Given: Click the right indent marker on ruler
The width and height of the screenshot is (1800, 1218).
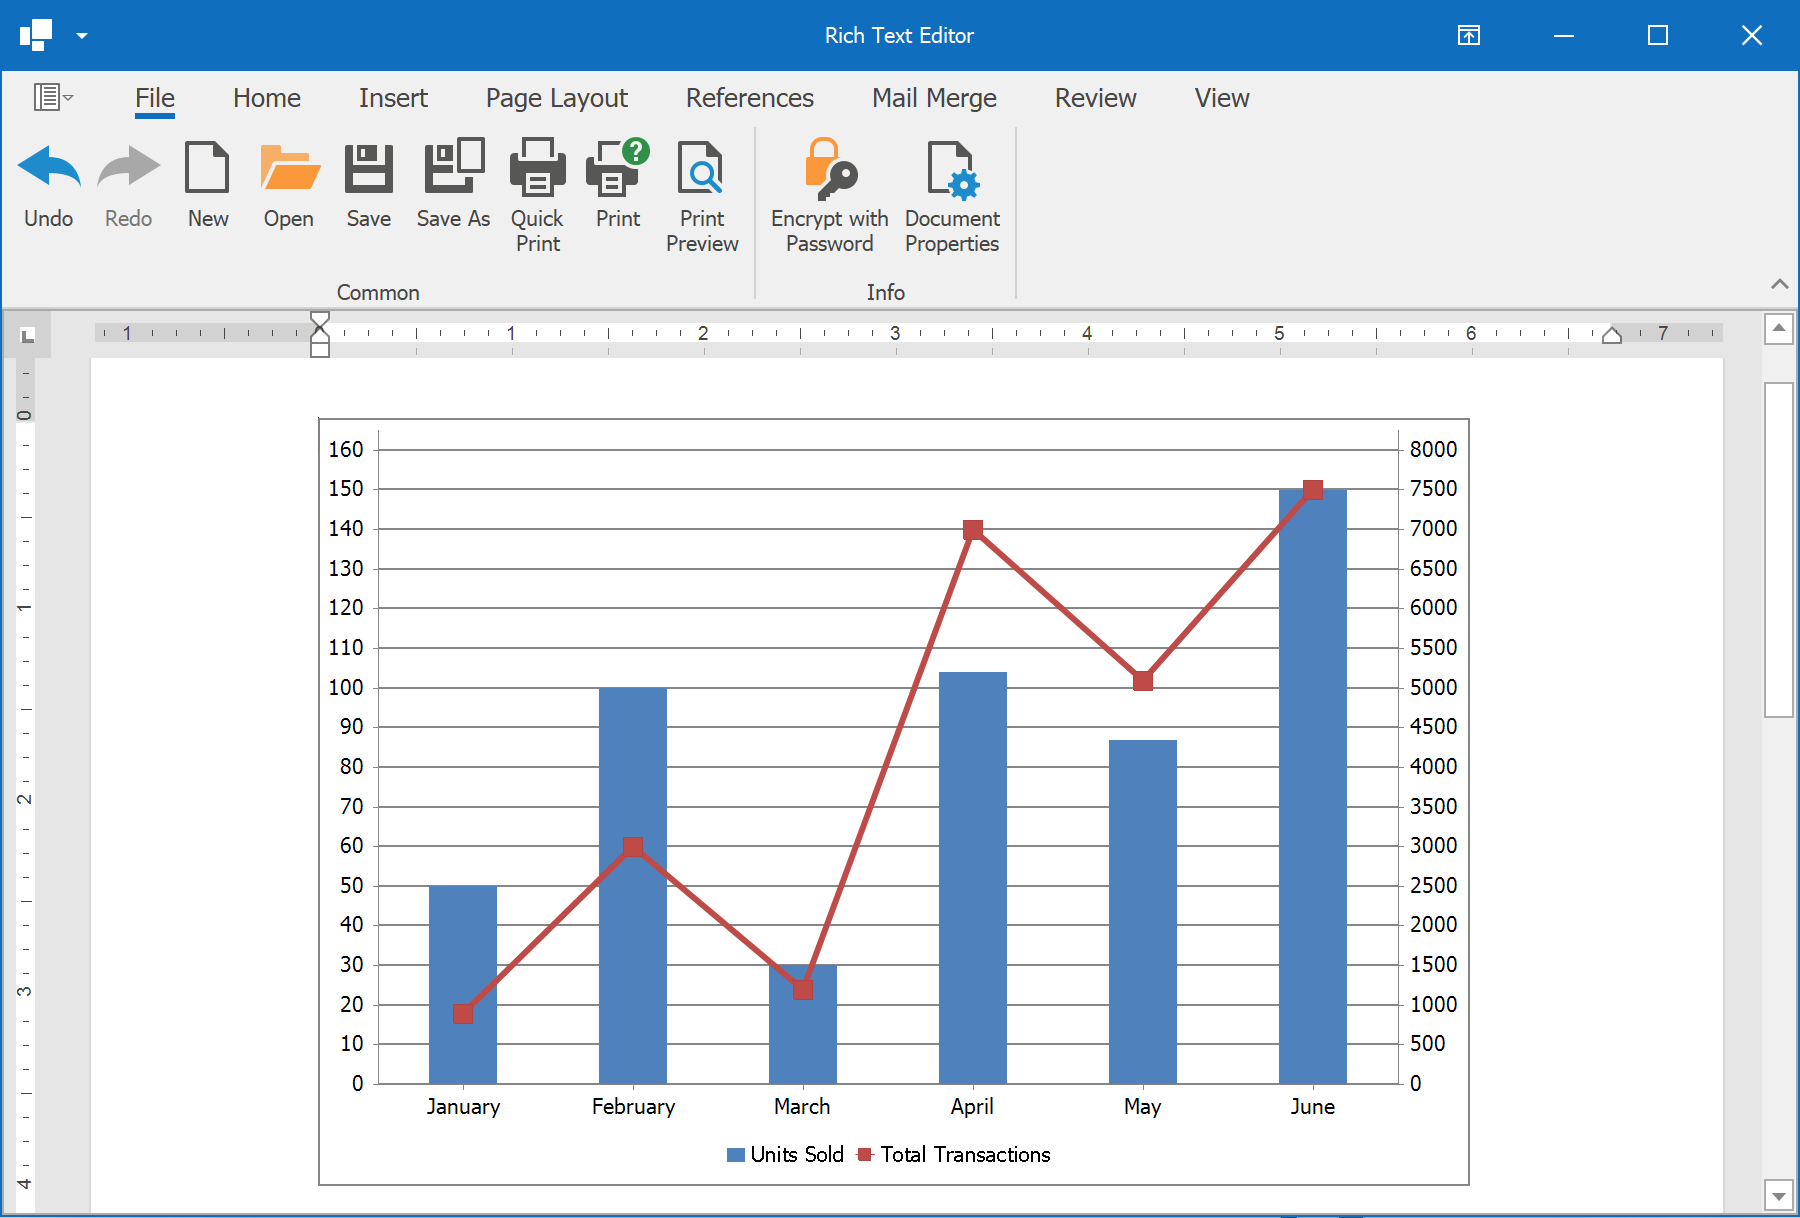Looking at the screenshot, I should (x=1611, y=336).
